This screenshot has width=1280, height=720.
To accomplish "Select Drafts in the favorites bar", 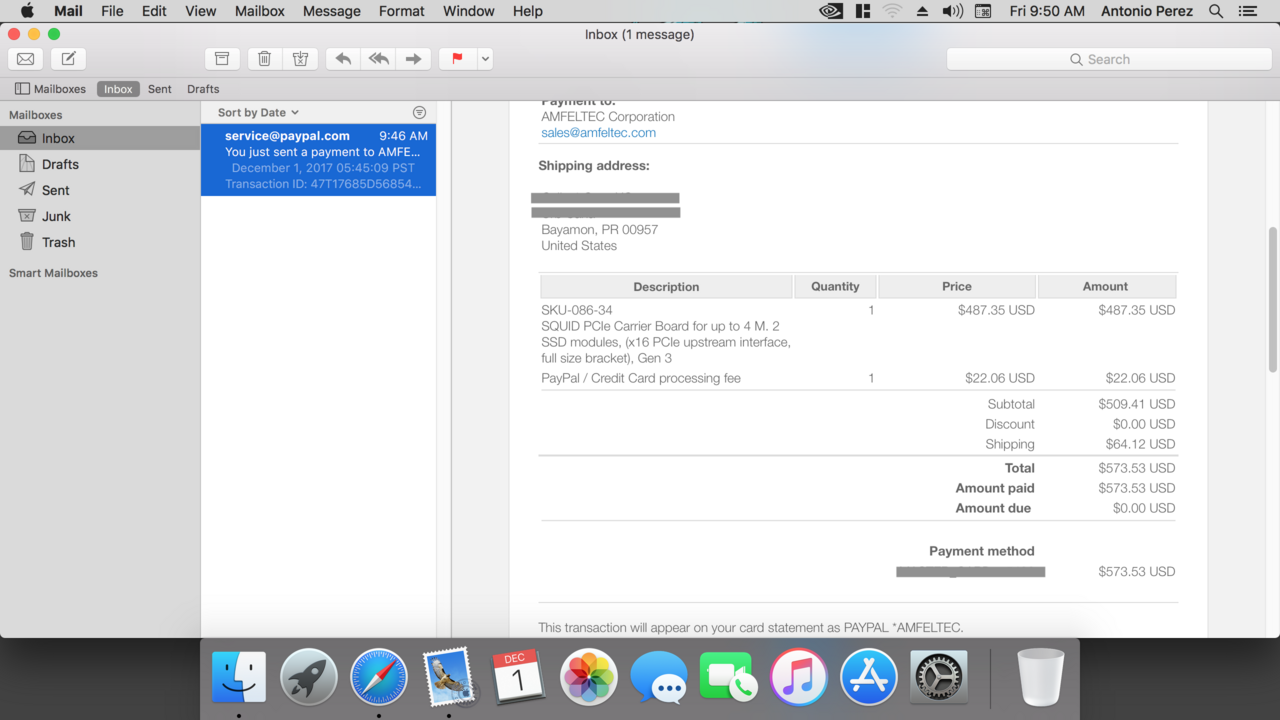I will point(203,89).
